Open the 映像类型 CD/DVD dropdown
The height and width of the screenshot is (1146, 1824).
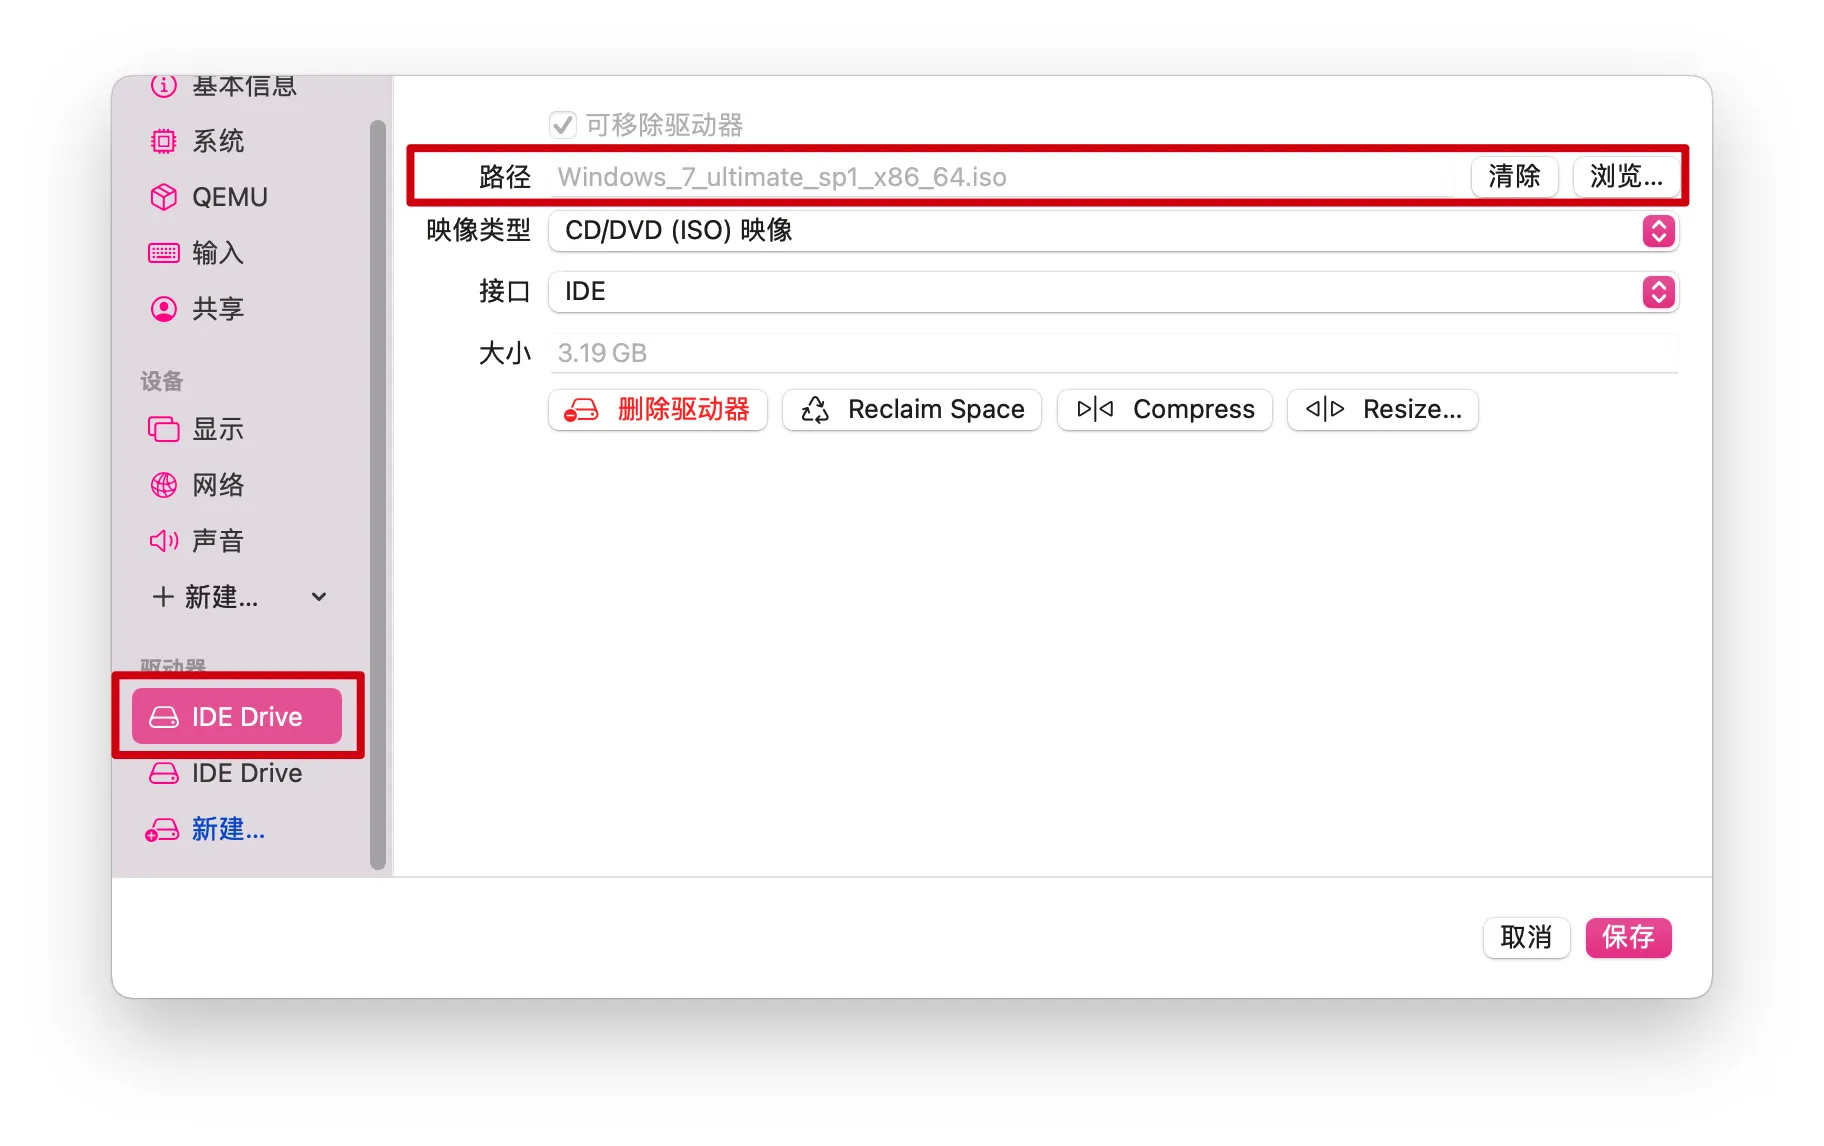point(1113,231)
